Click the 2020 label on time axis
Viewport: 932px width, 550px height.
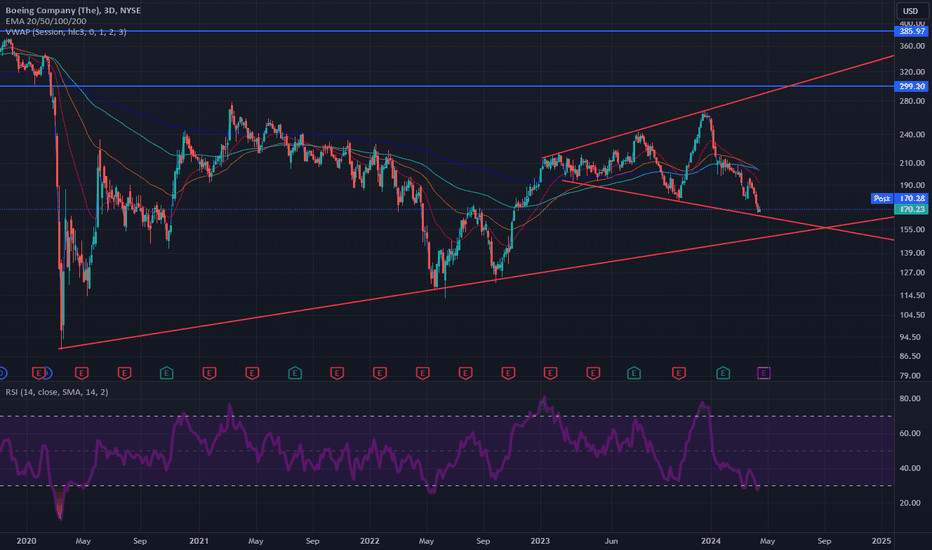click(26, 540)
